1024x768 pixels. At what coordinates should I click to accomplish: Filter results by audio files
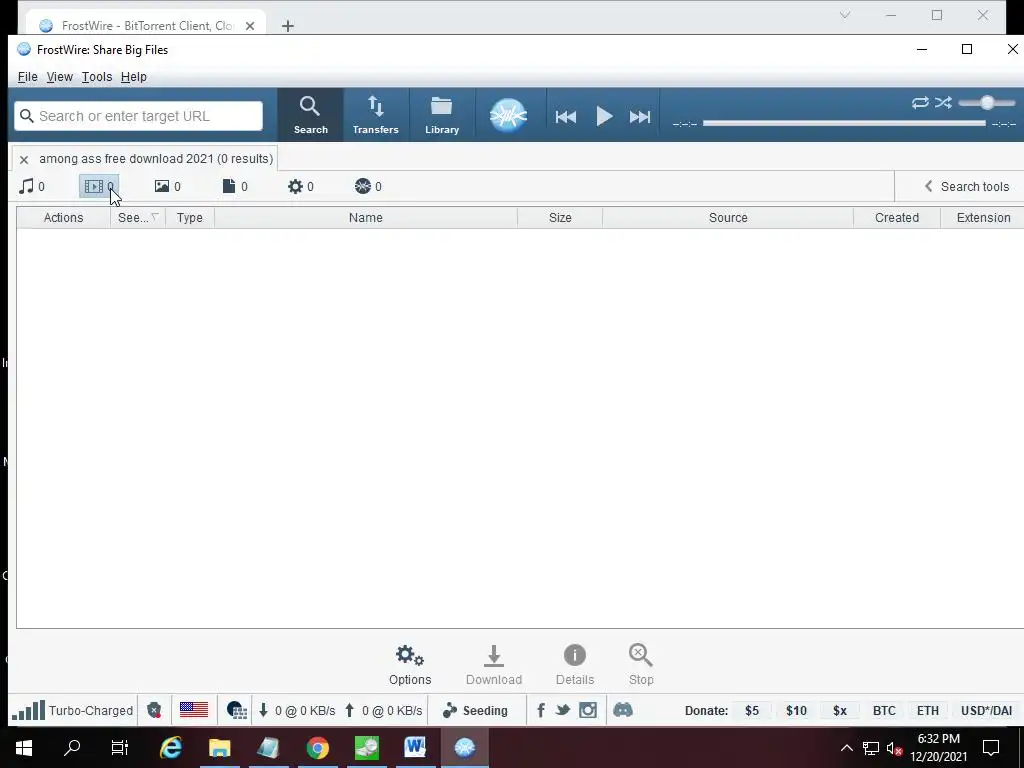(x=32, y=187)
